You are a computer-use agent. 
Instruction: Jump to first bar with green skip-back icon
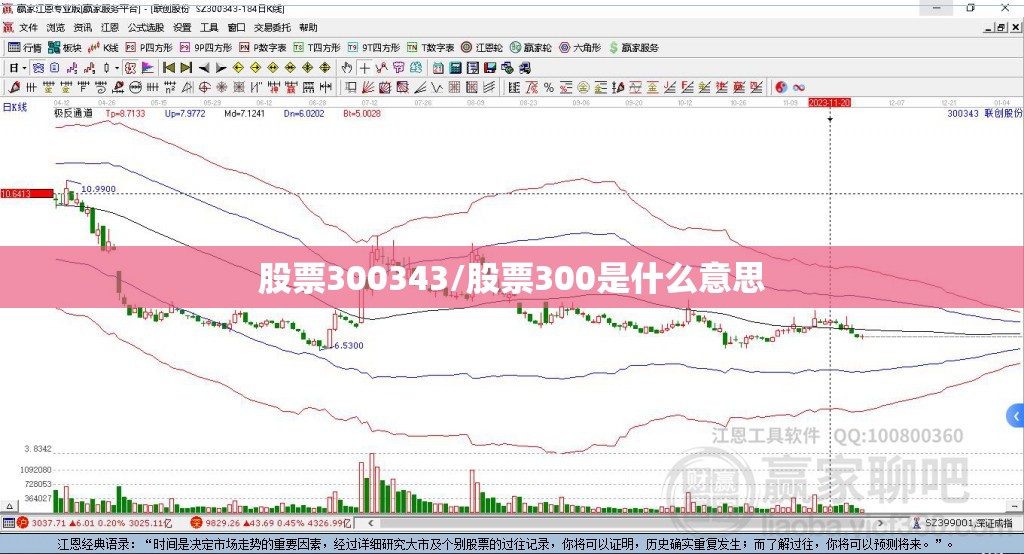point(168,68)
